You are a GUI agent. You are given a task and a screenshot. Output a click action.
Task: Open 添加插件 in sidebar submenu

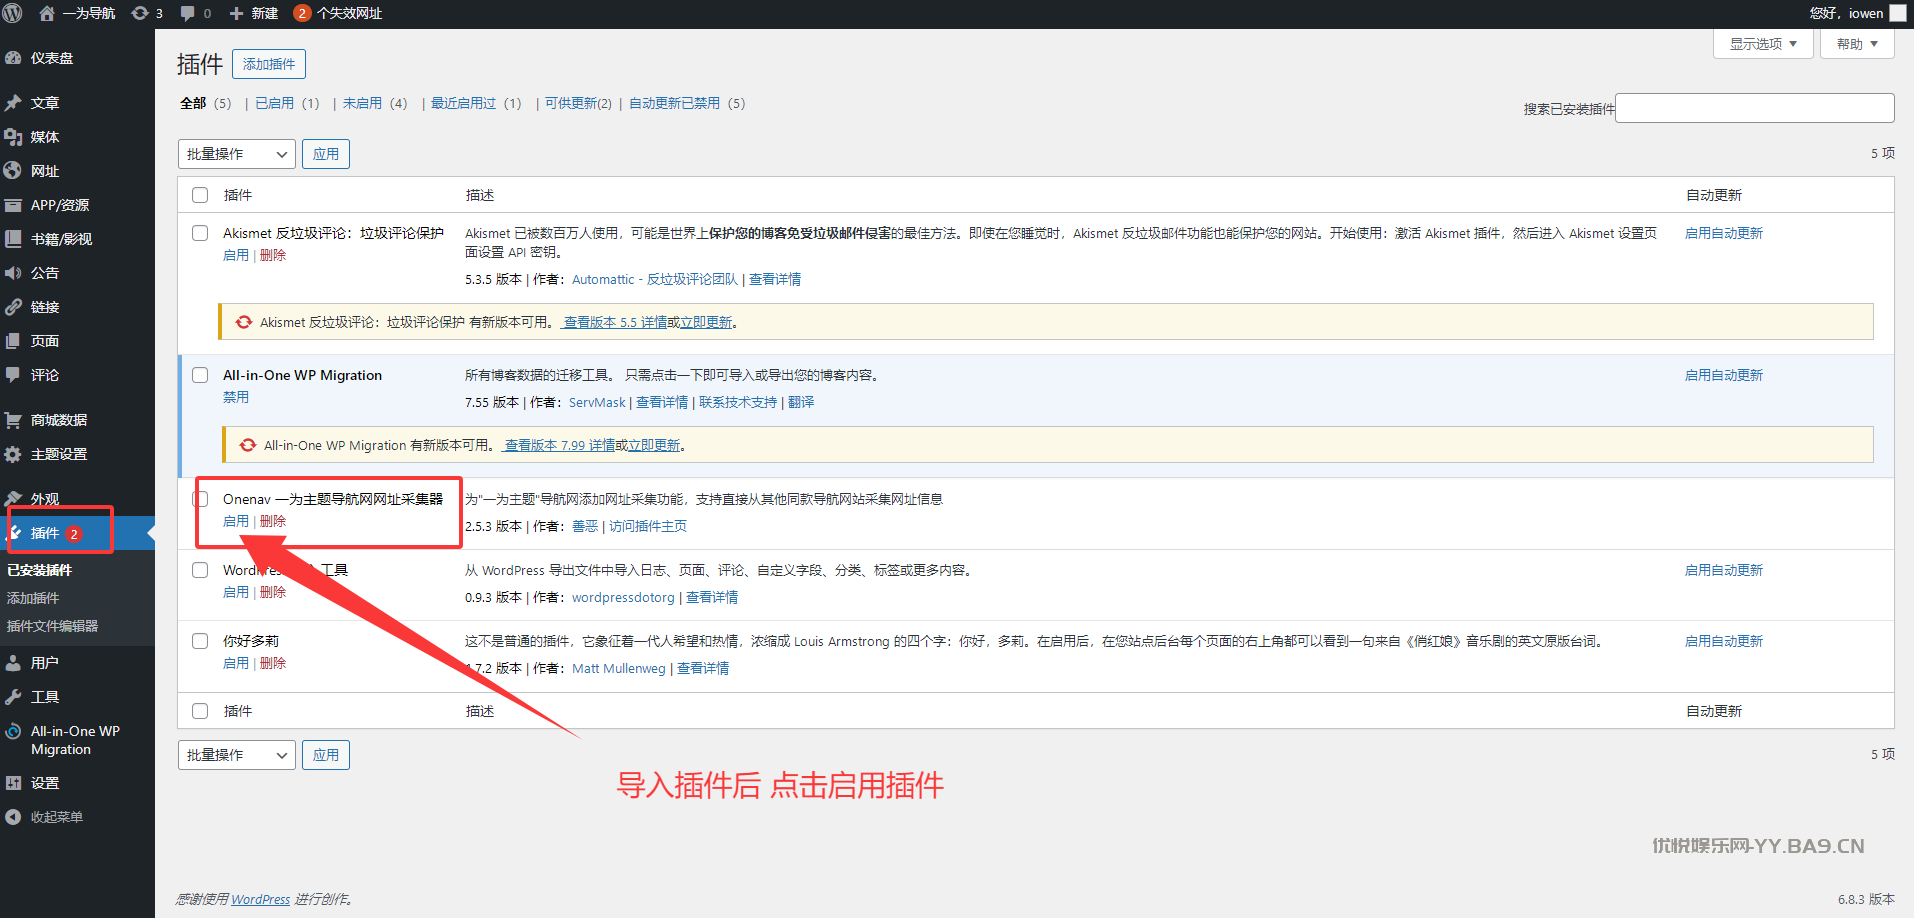(x=33, y=598)
